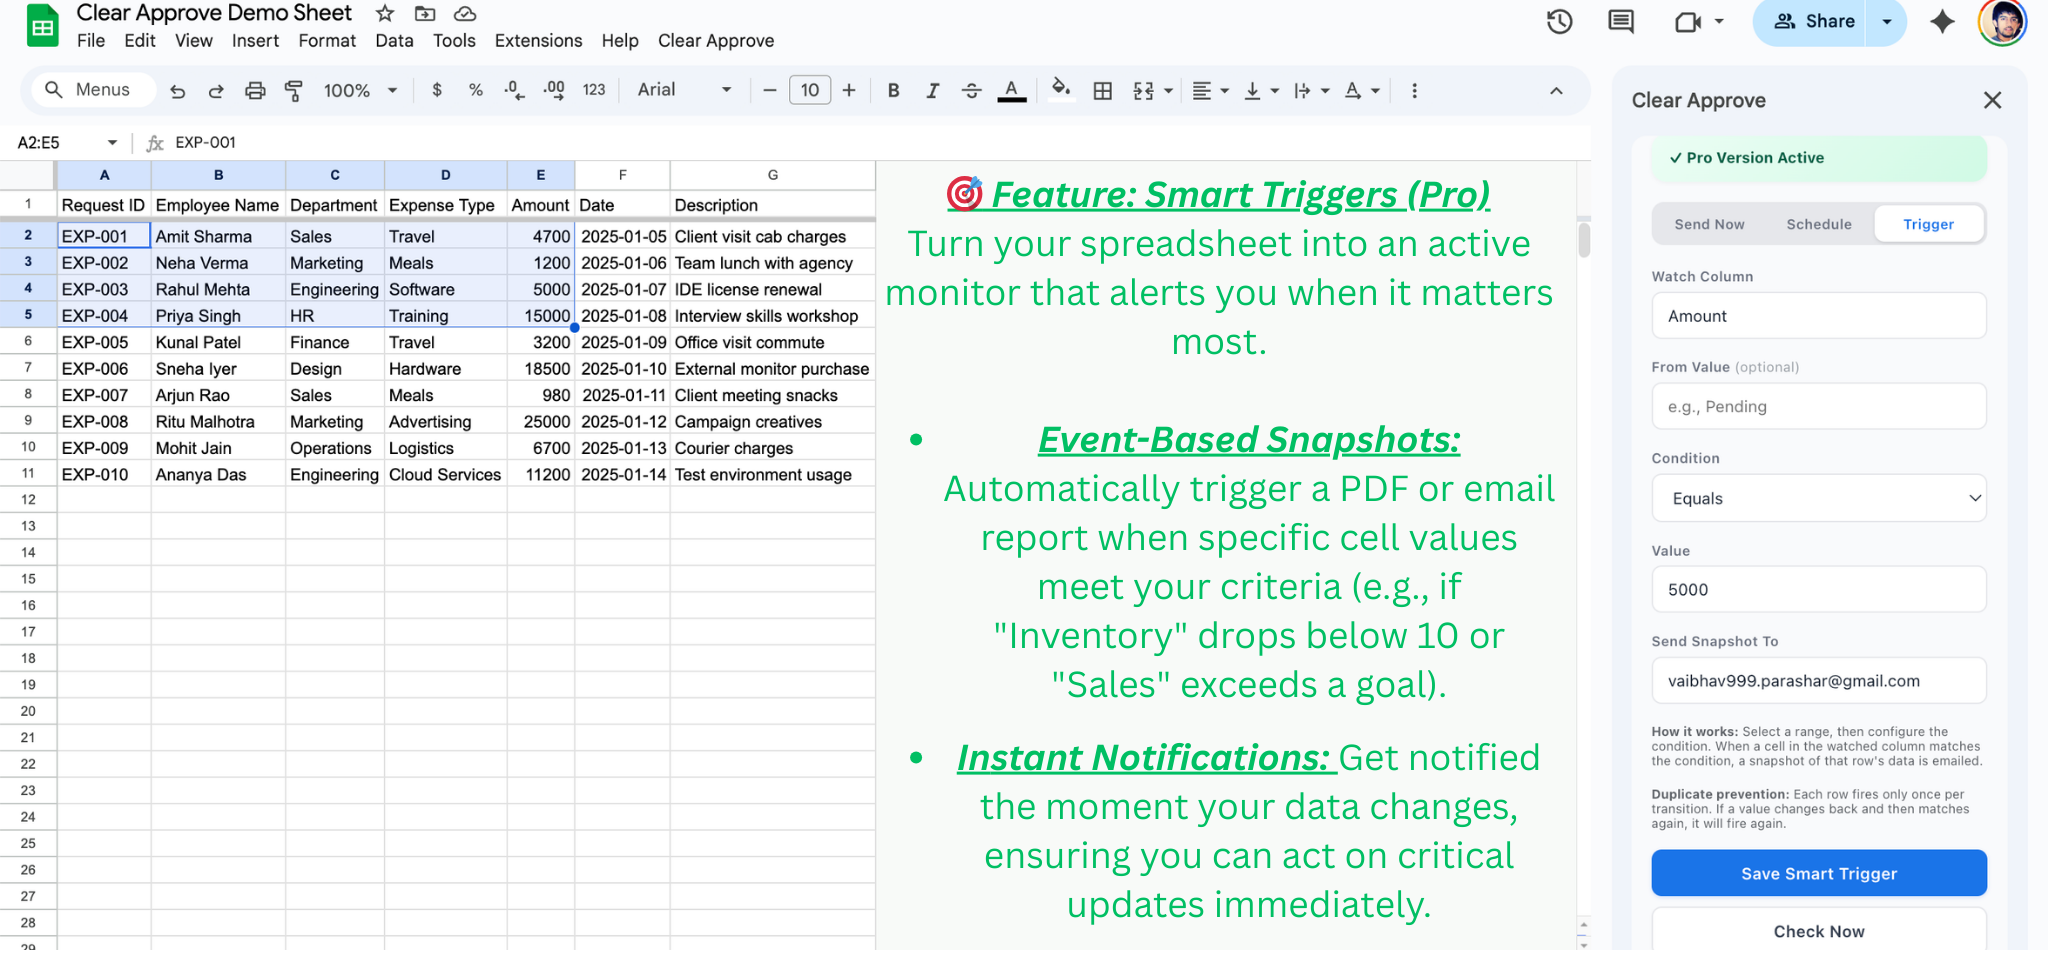
Task: Expand the 100% zoom dropdown
Action: 358,90
